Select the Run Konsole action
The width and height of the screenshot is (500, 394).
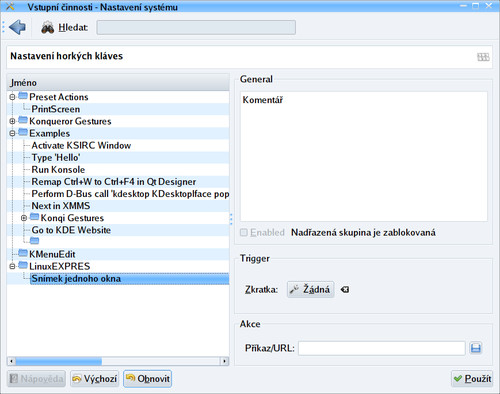click(58, 169)
